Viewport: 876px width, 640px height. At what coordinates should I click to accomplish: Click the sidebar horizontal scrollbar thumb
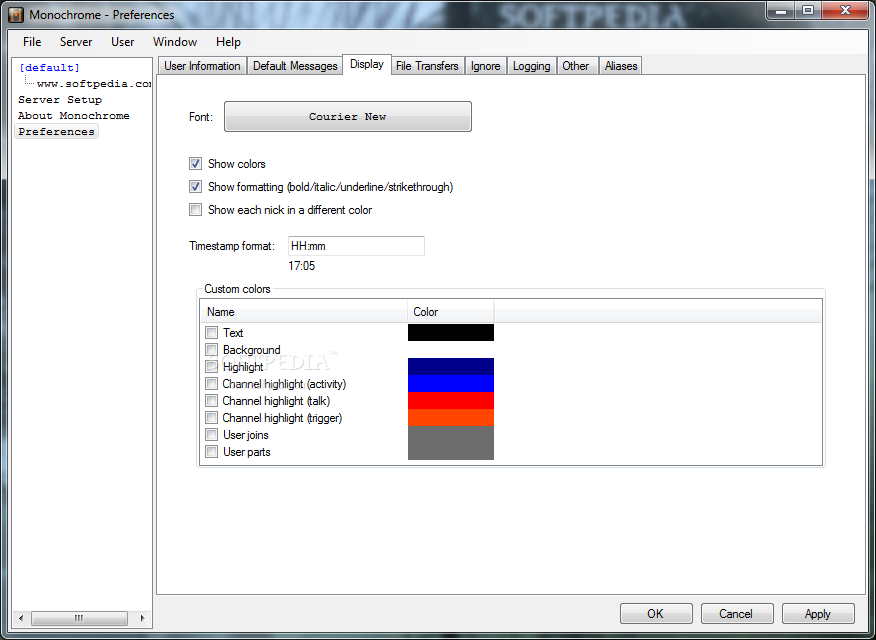point(79,618)
